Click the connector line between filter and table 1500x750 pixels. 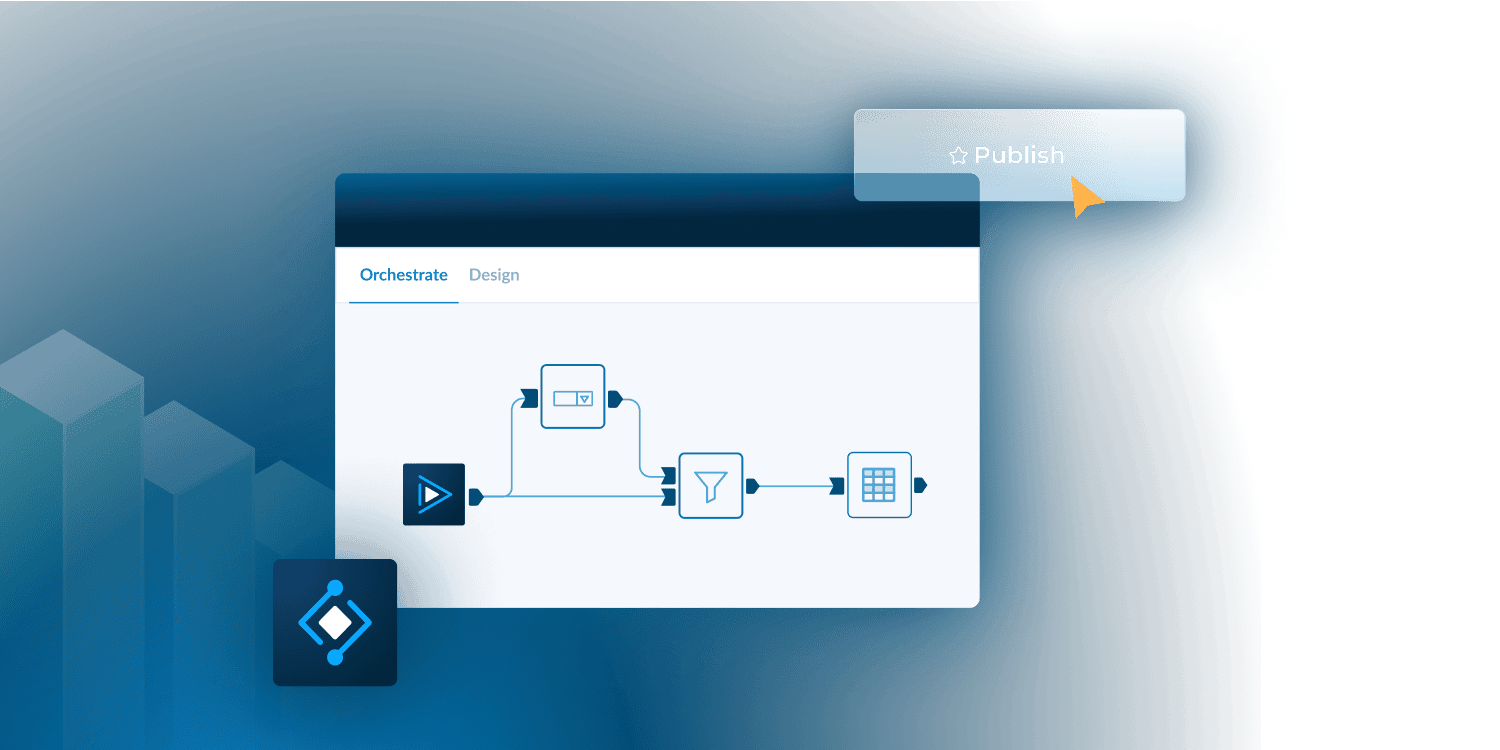pos(795,486)
